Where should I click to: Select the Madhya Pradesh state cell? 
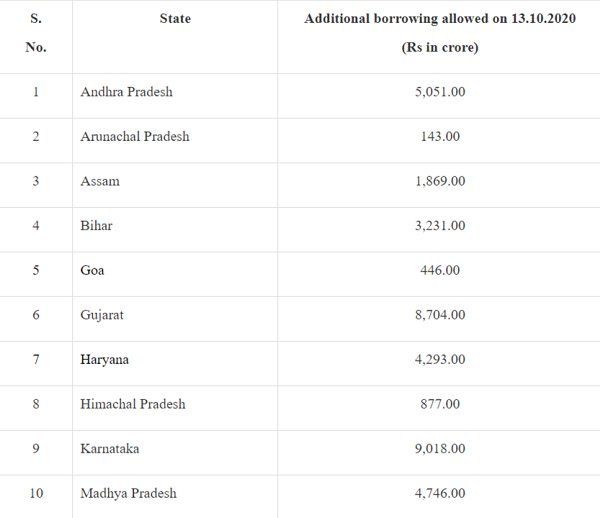(128, 493)
